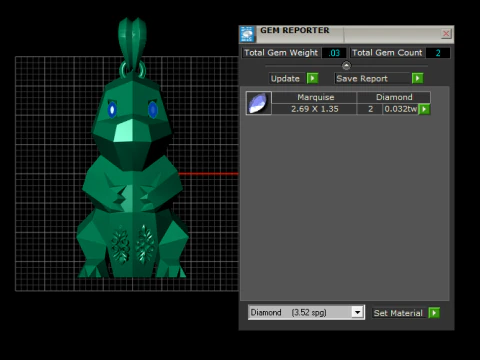This screenshot has width=480, height=360.
Task: Click the 0.032tw weight cell
Action: click(x=400, y=109)
